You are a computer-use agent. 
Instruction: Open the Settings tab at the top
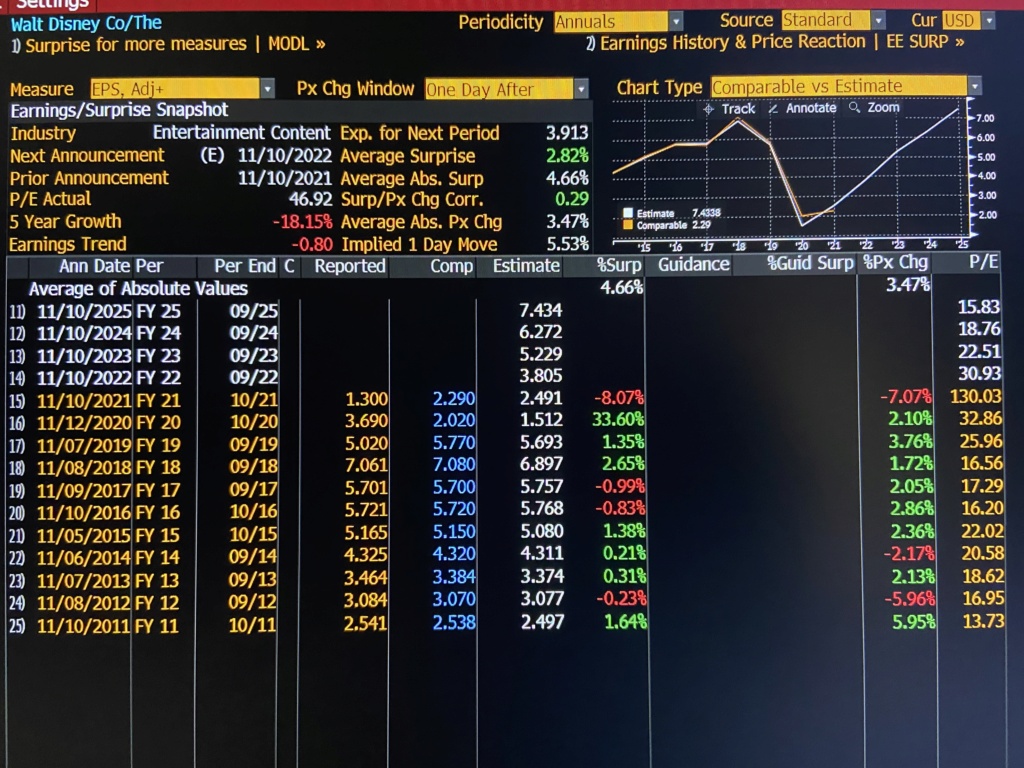(52, 4)
